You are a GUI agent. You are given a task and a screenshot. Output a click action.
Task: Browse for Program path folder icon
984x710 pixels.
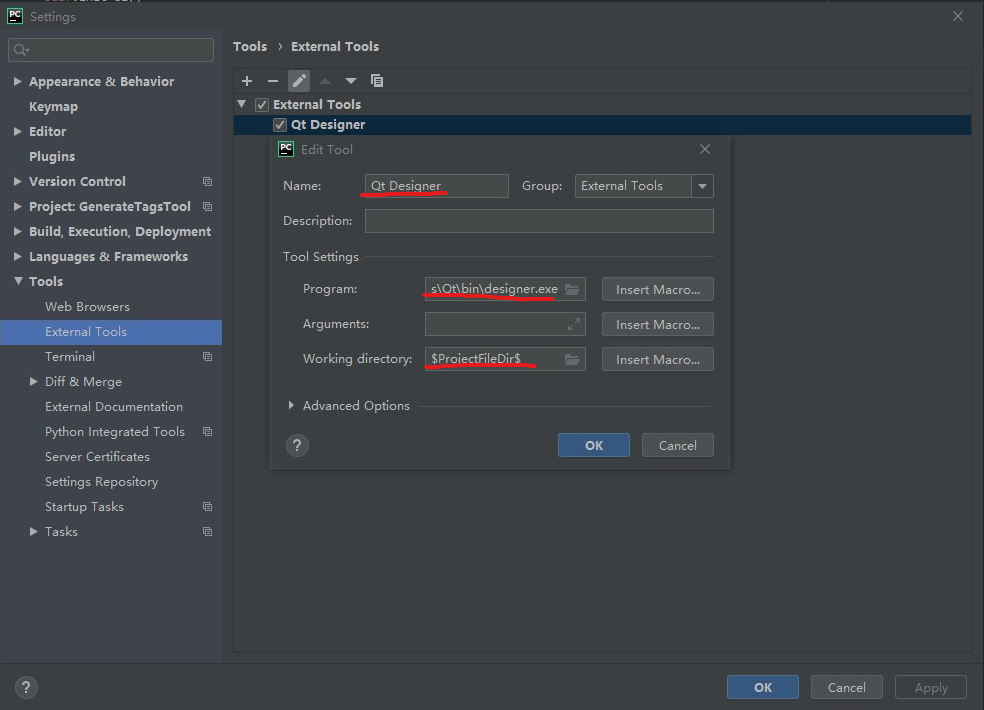(x=572, y=289)
